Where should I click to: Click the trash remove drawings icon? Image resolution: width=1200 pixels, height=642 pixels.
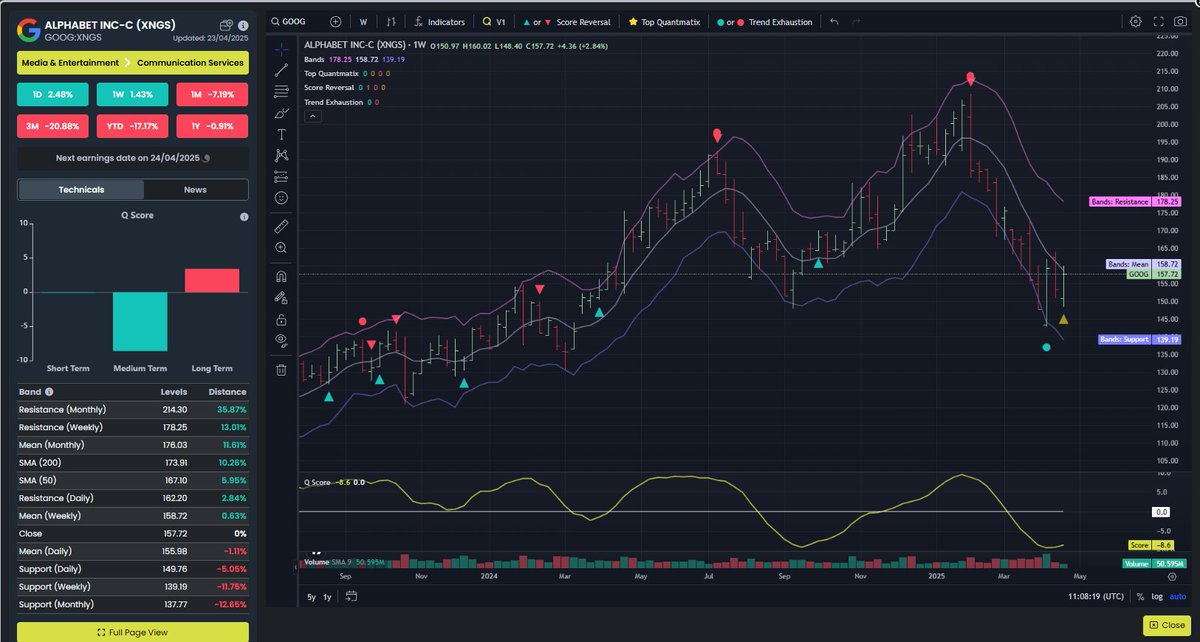click(281, 369)
